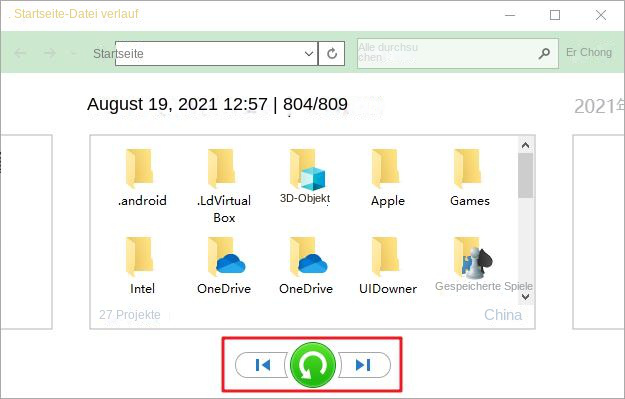This screenshot has height=399, width=625.
Task: Select the previous version panel on the left
Action: pyautogui.click(x=26, y=232)
